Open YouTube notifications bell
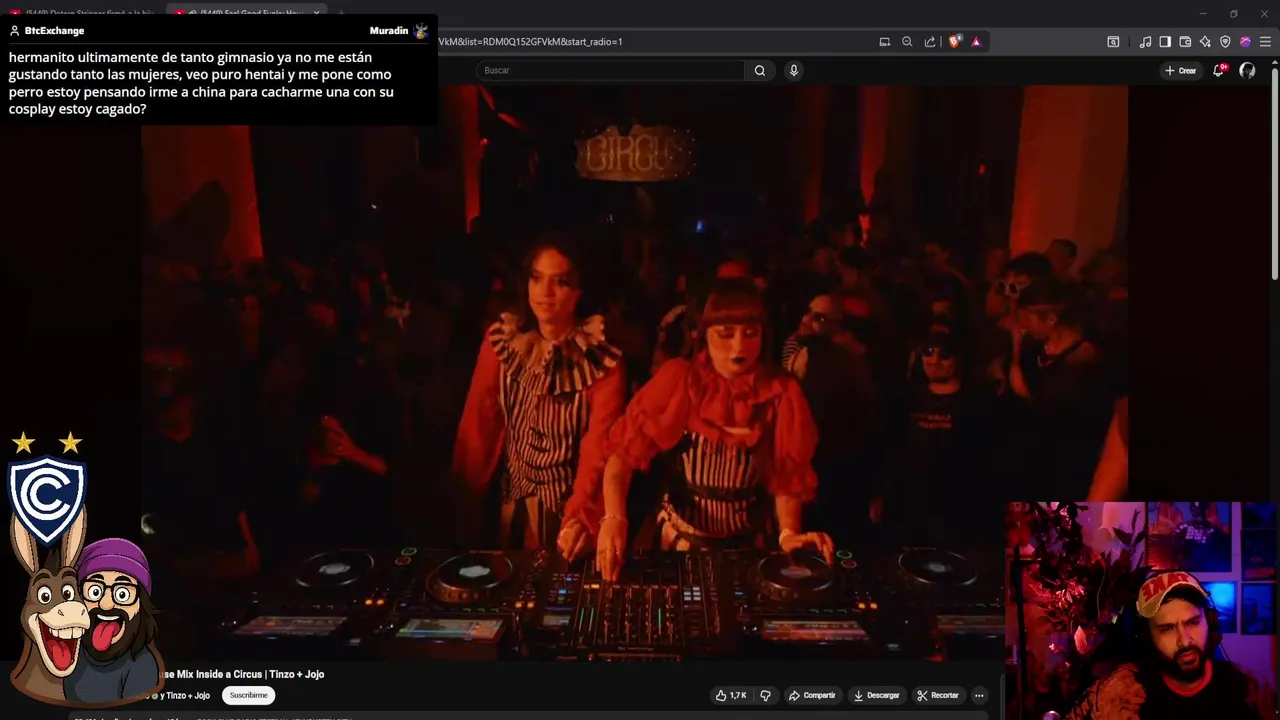The height and width of the screenshot is (720, 1280). click(x=1218, y=70)
